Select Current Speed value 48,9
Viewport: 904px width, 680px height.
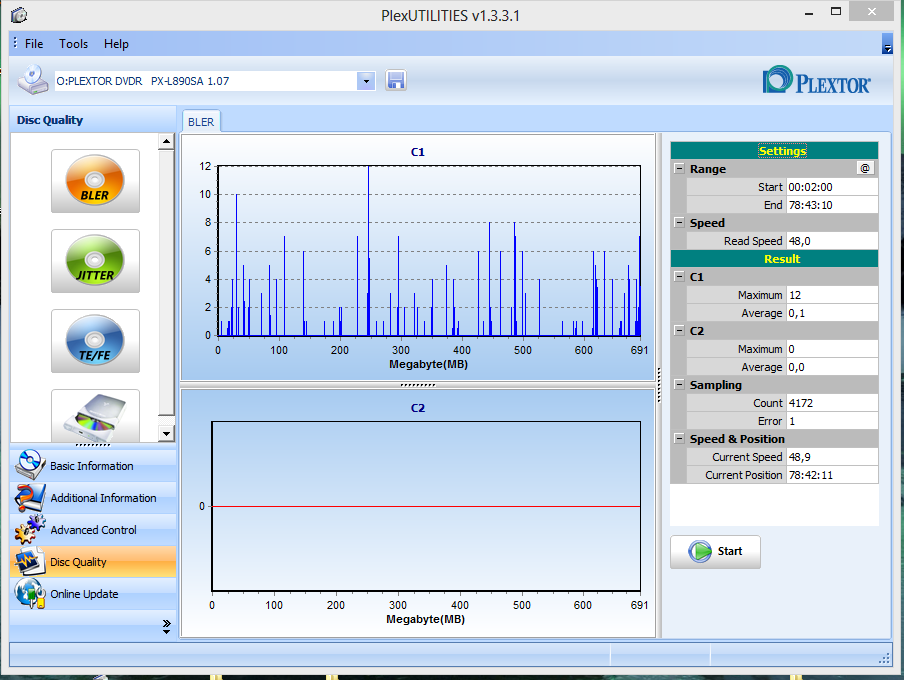pos(832,457)
